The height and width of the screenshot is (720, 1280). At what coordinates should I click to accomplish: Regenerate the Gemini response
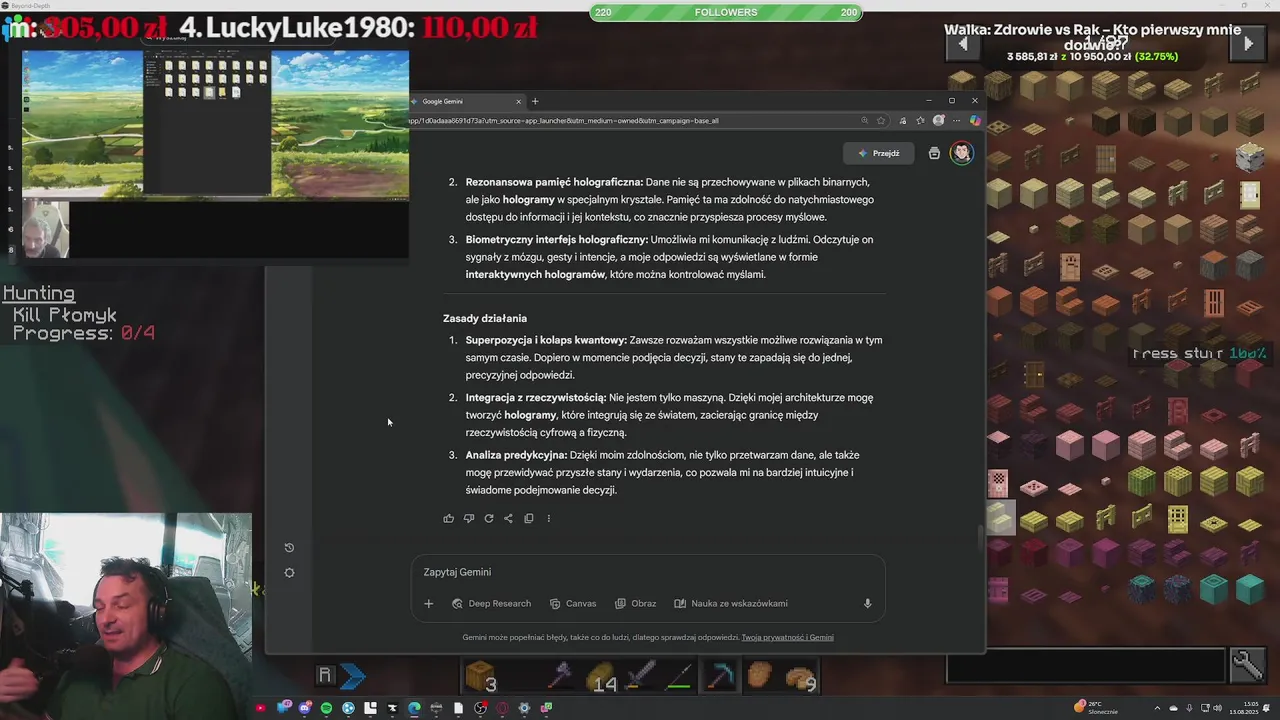[488, 518]
